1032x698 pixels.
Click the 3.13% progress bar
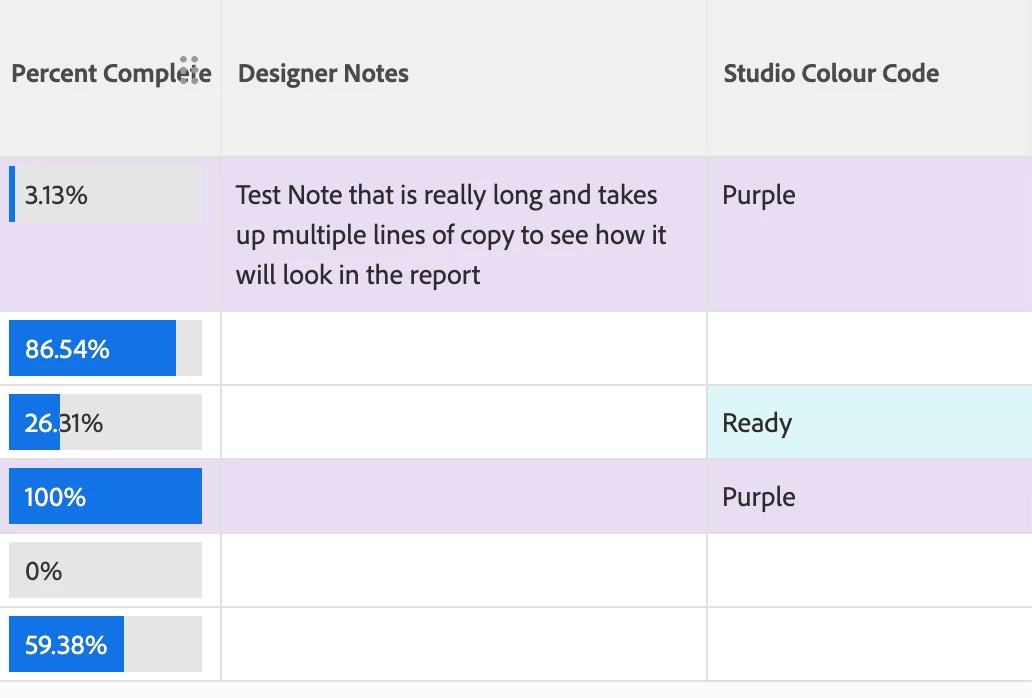(x=105, y=195)
